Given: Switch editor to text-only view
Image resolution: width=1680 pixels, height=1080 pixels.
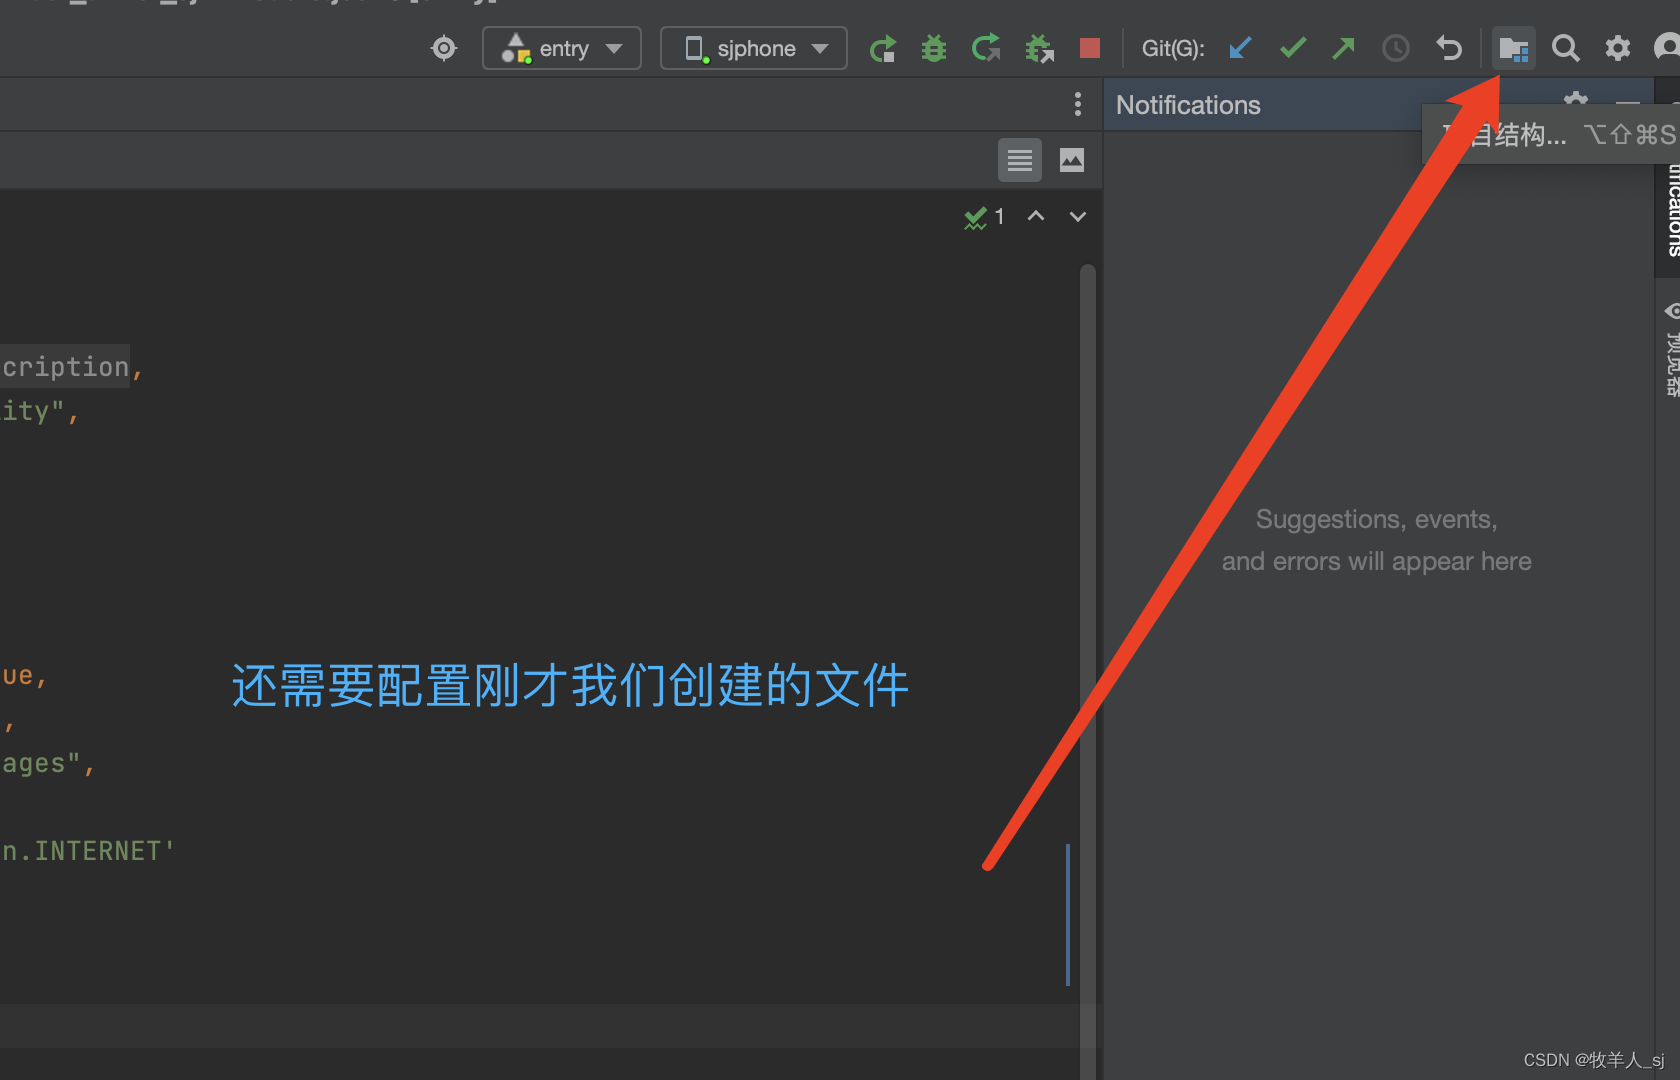Looking at the screenshot, I should coord(1020,160).
